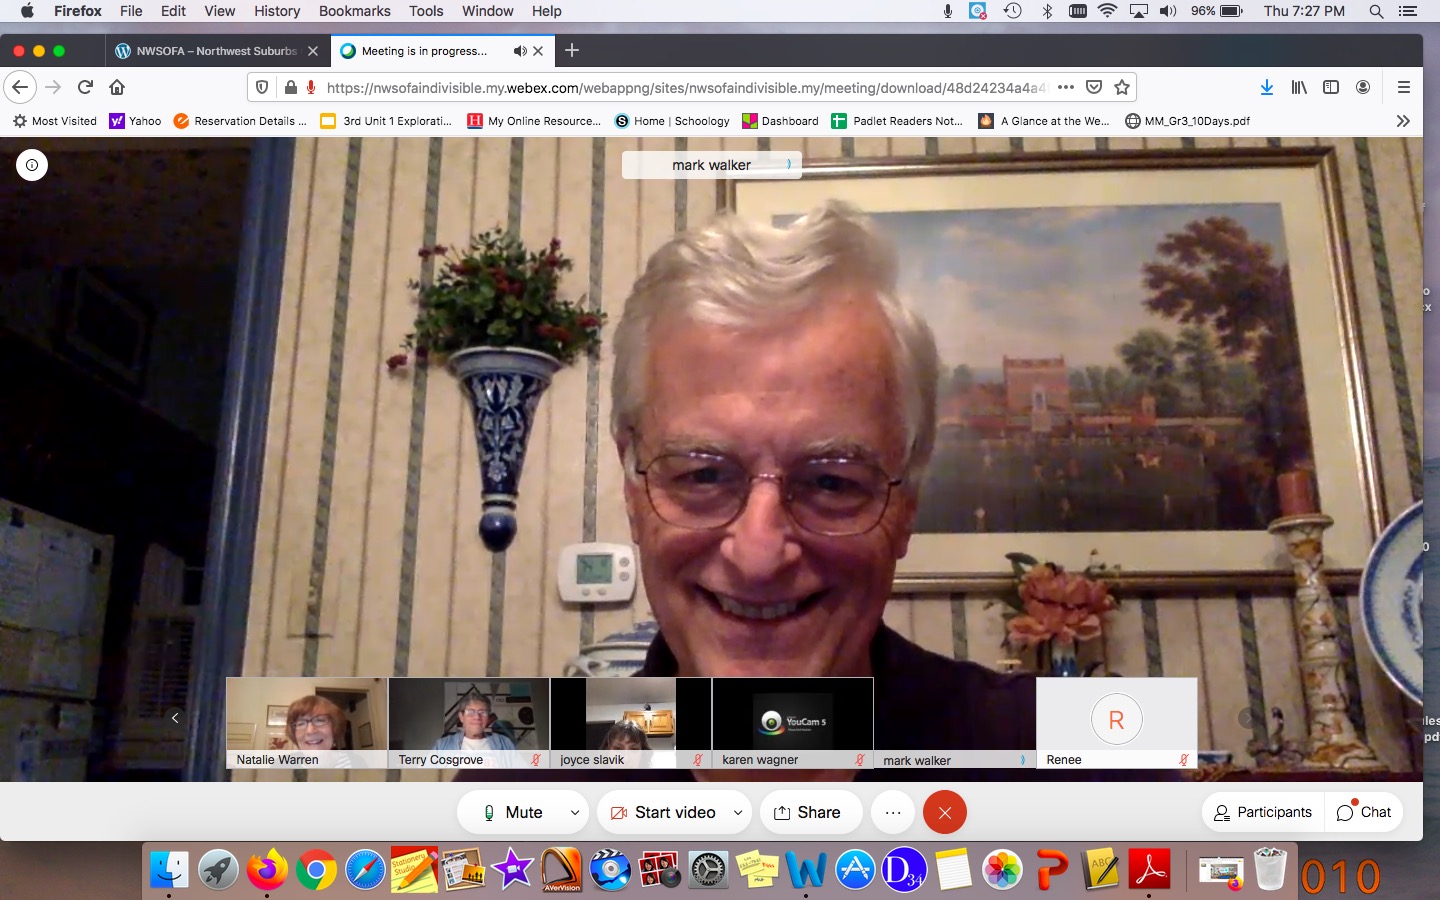Open the Firefox account icon

point(1363,87)
